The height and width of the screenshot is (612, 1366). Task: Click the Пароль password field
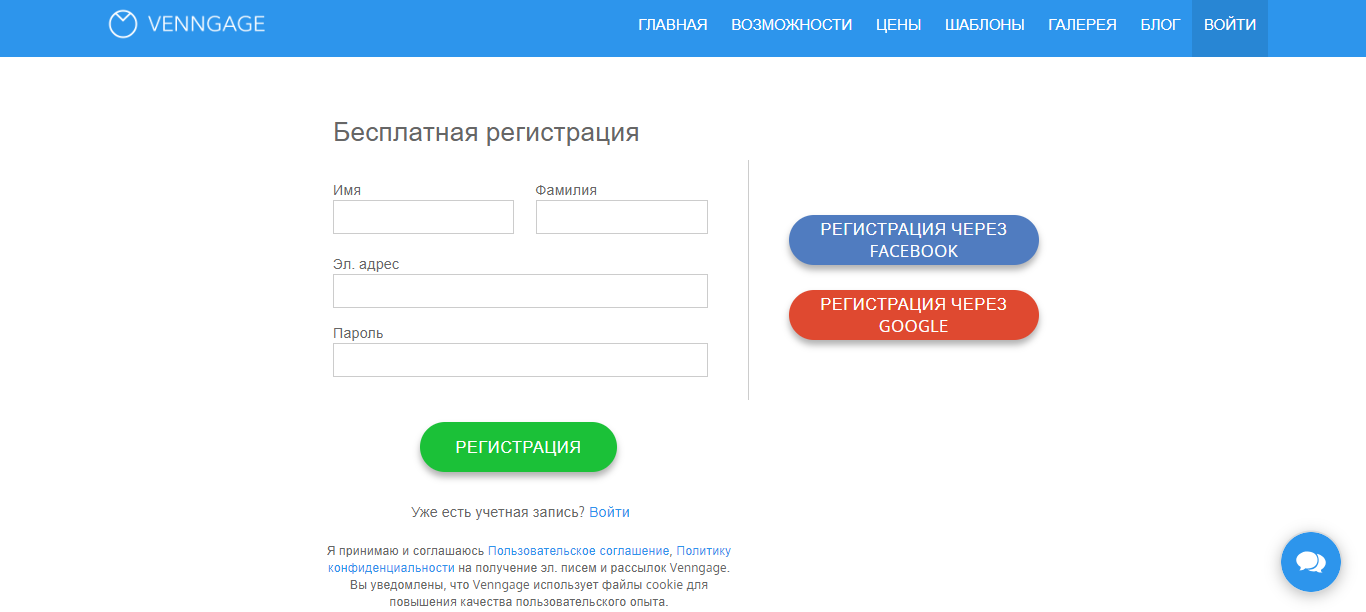pos(520,360)
